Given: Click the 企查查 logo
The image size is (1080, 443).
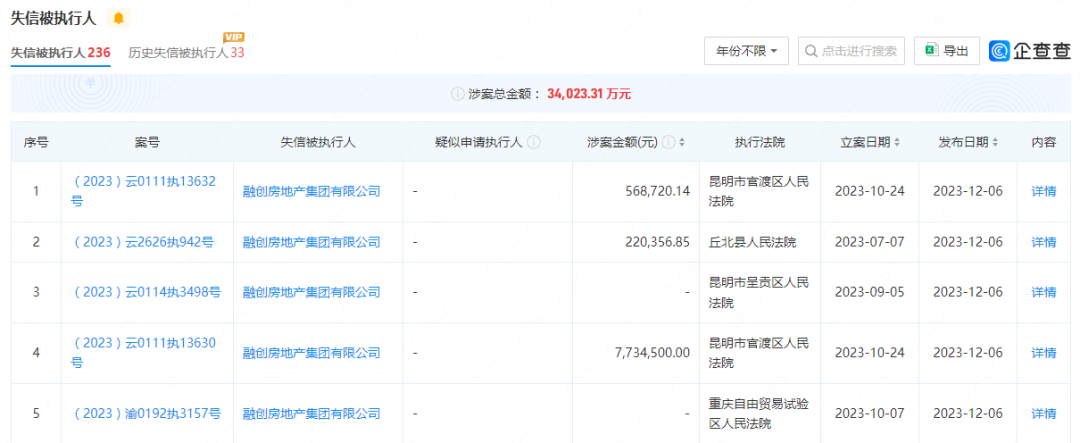Looking at the screenshot, I should click(x=1030, y=50).
